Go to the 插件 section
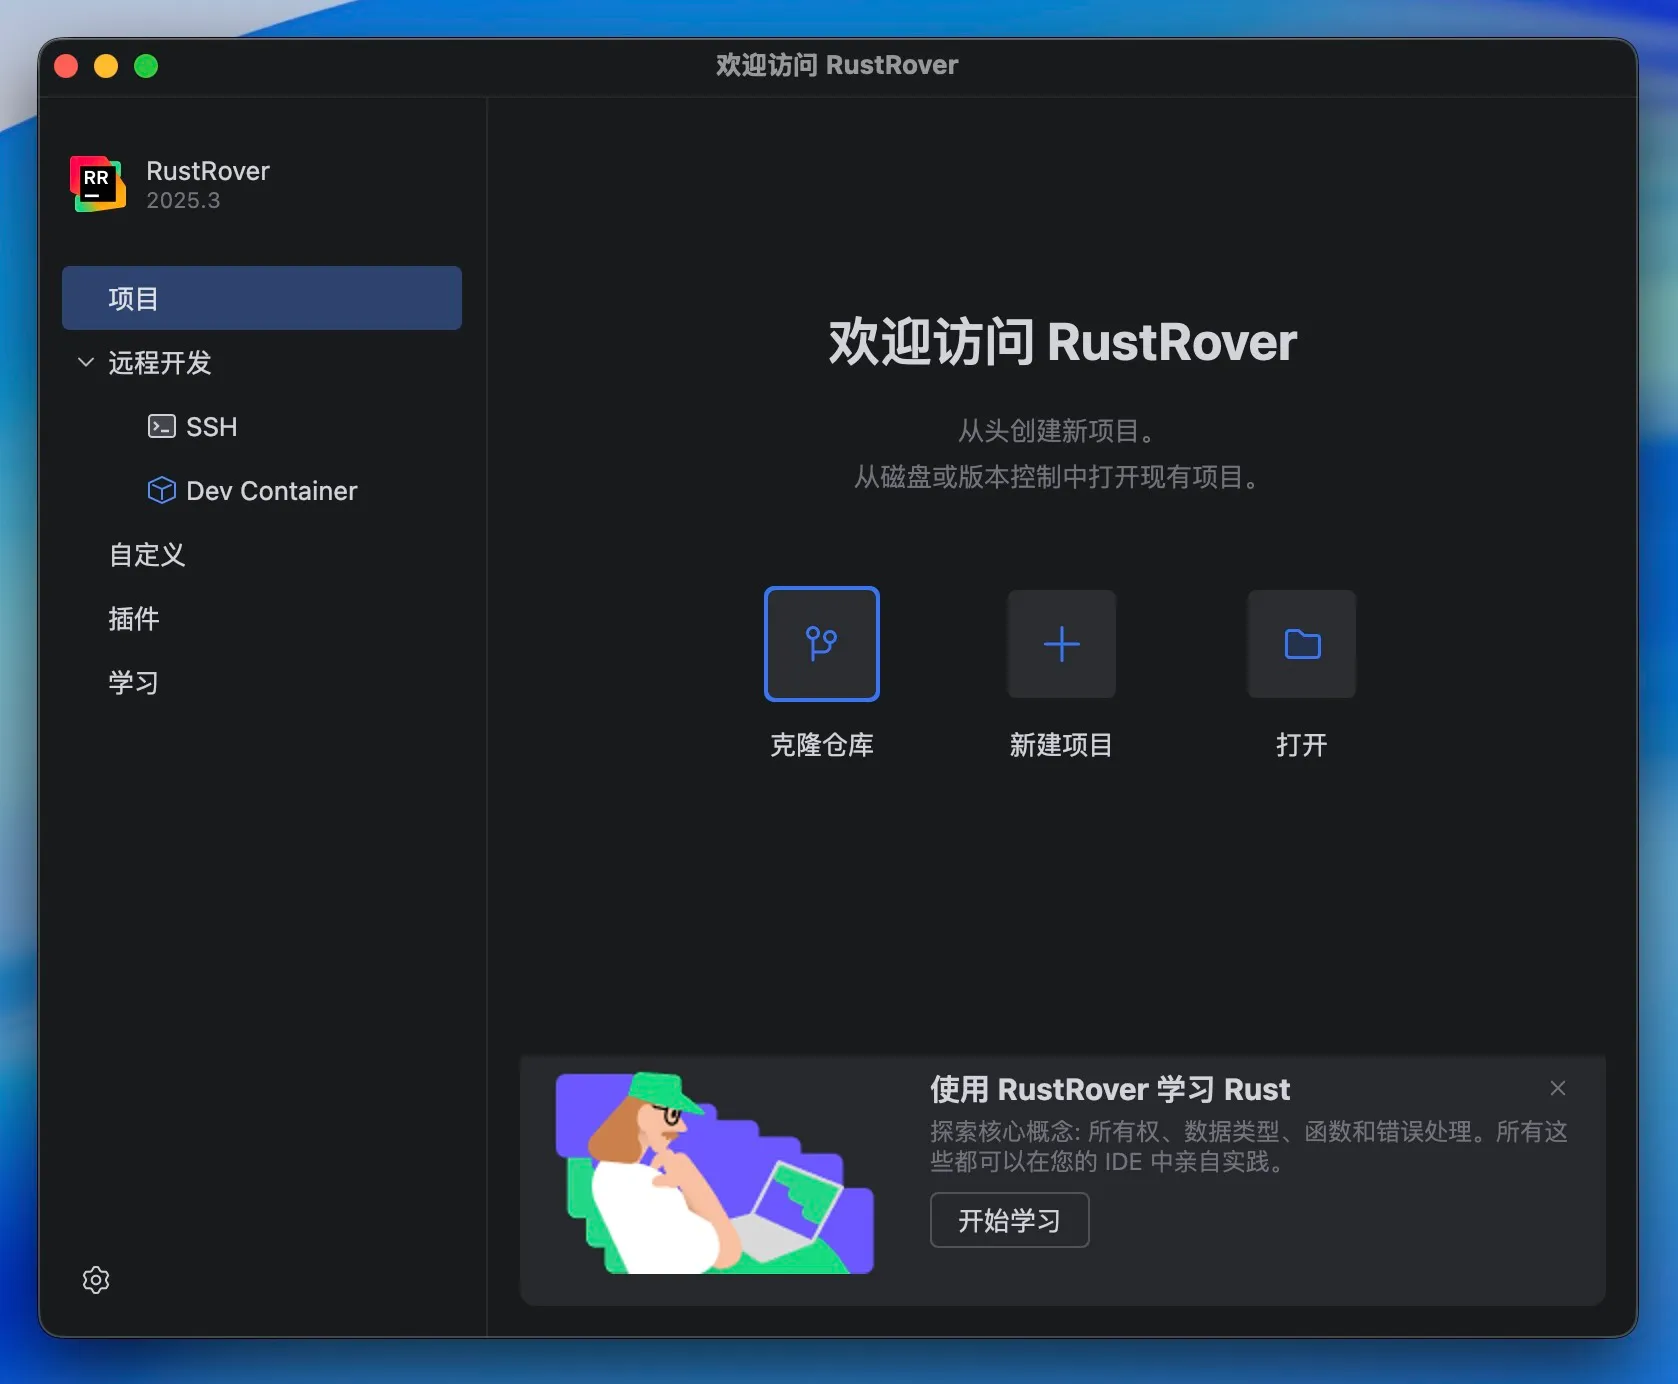1678x1384 pixels. click(x=134, y=619)
